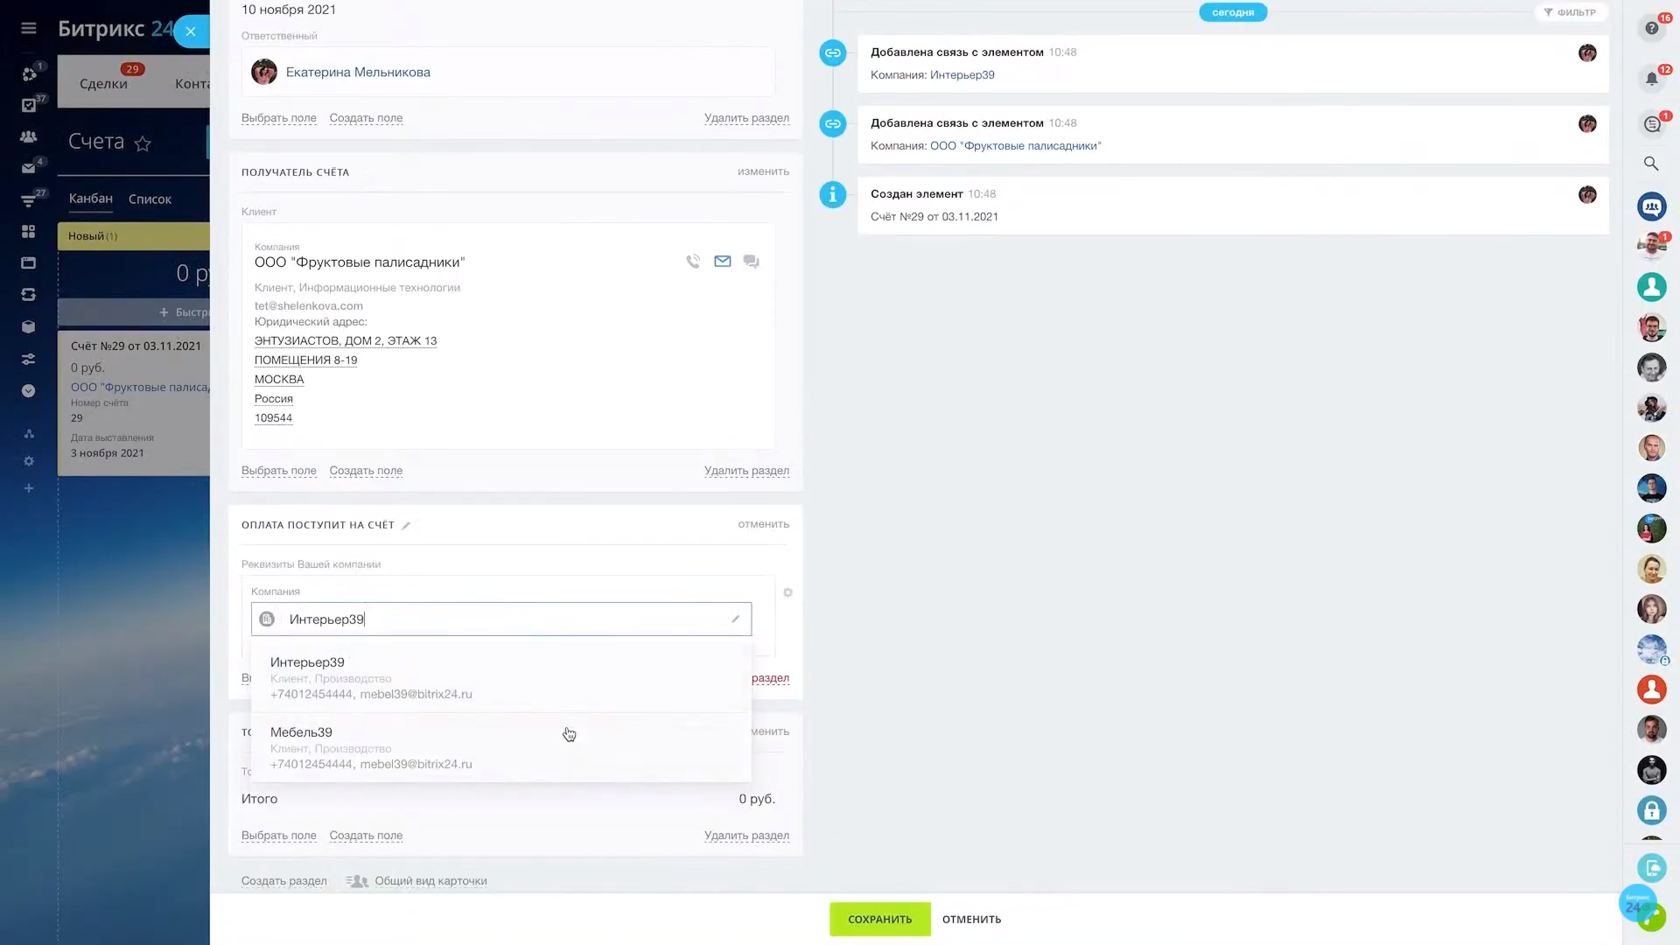Click the link icon of the Фруктовые палисадники timeline entry

point(833,124)
